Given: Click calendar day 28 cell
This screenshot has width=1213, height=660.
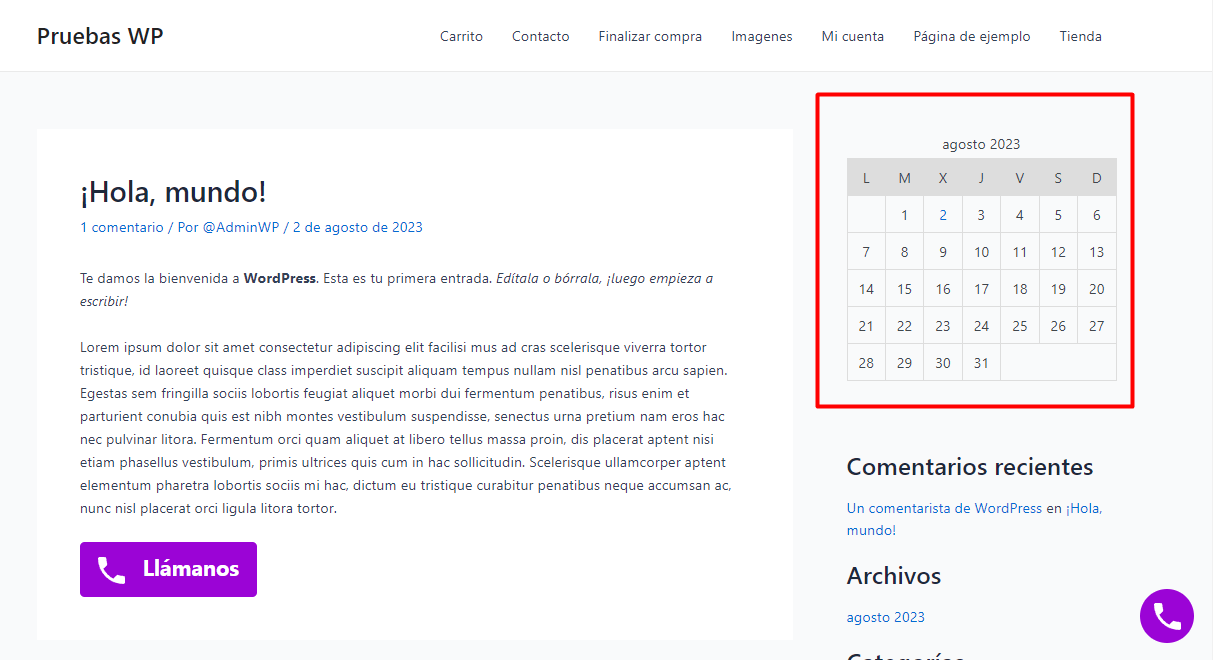Looking at the screenshot, I should coord(866,363).
